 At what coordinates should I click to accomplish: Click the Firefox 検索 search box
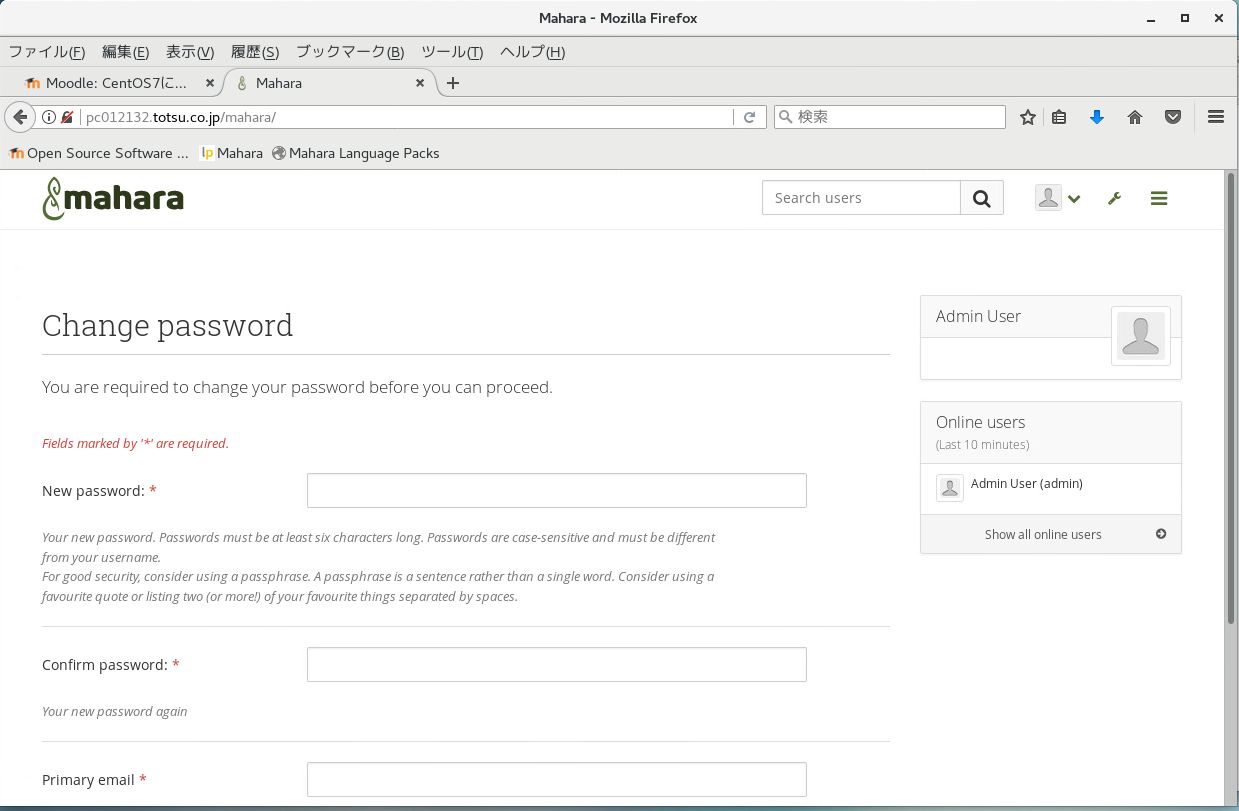click(890, 117)
